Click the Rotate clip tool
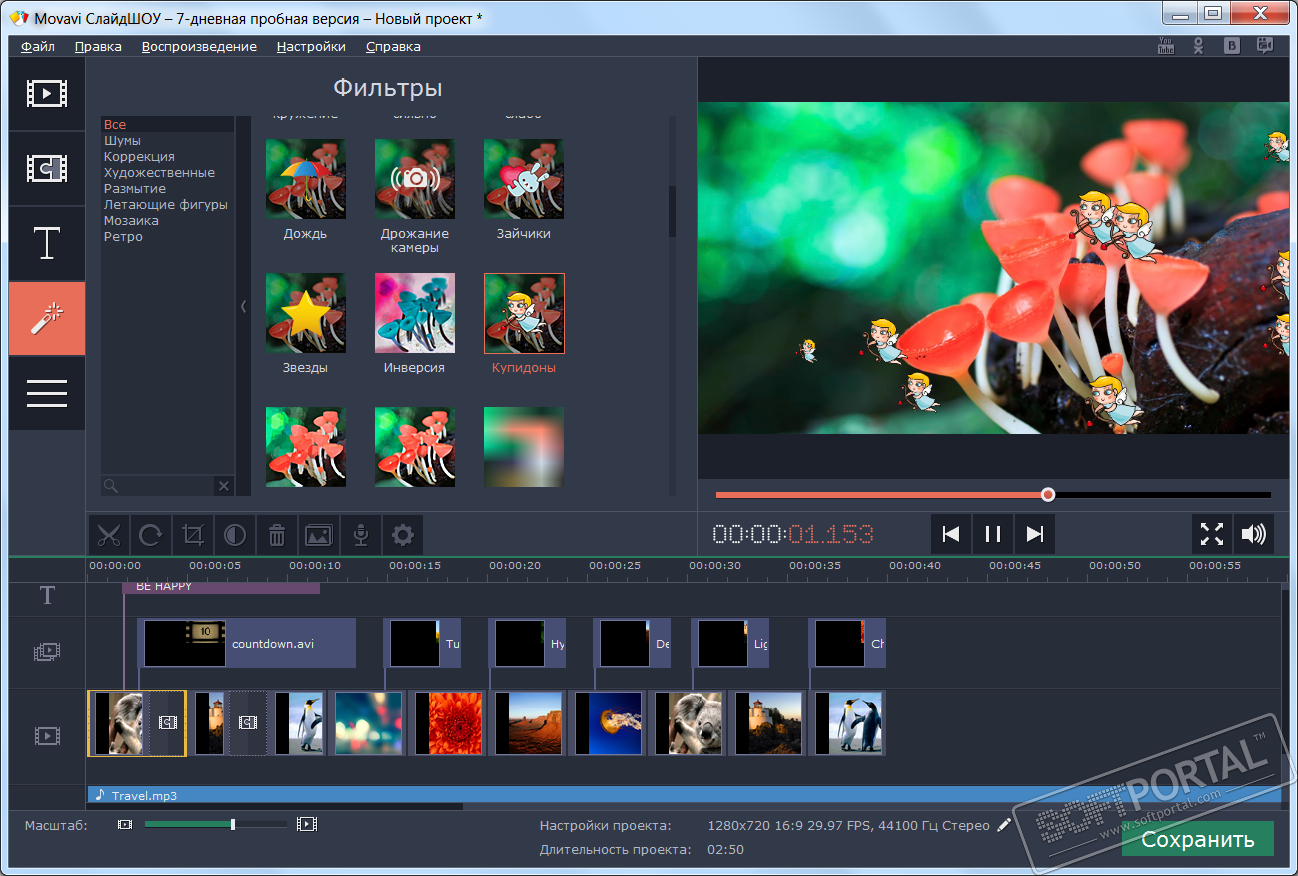This screenshot has width=1298, height=876. click(x=151, y=535)
